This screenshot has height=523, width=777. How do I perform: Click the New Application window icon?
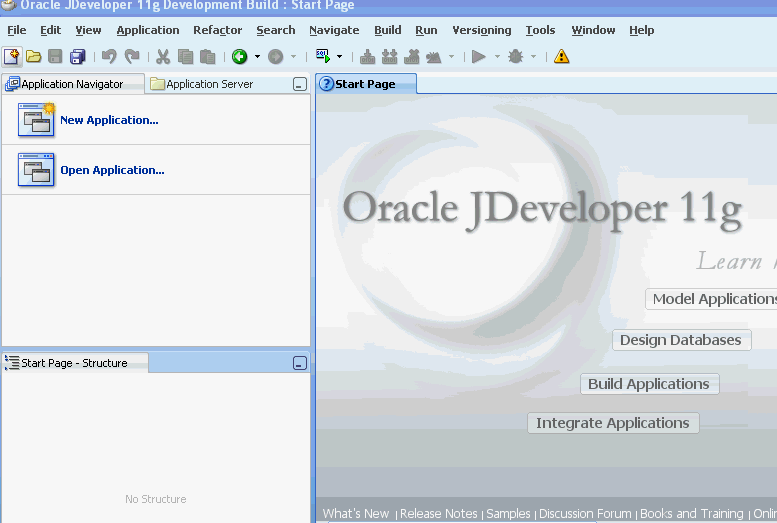coord(36,119)
